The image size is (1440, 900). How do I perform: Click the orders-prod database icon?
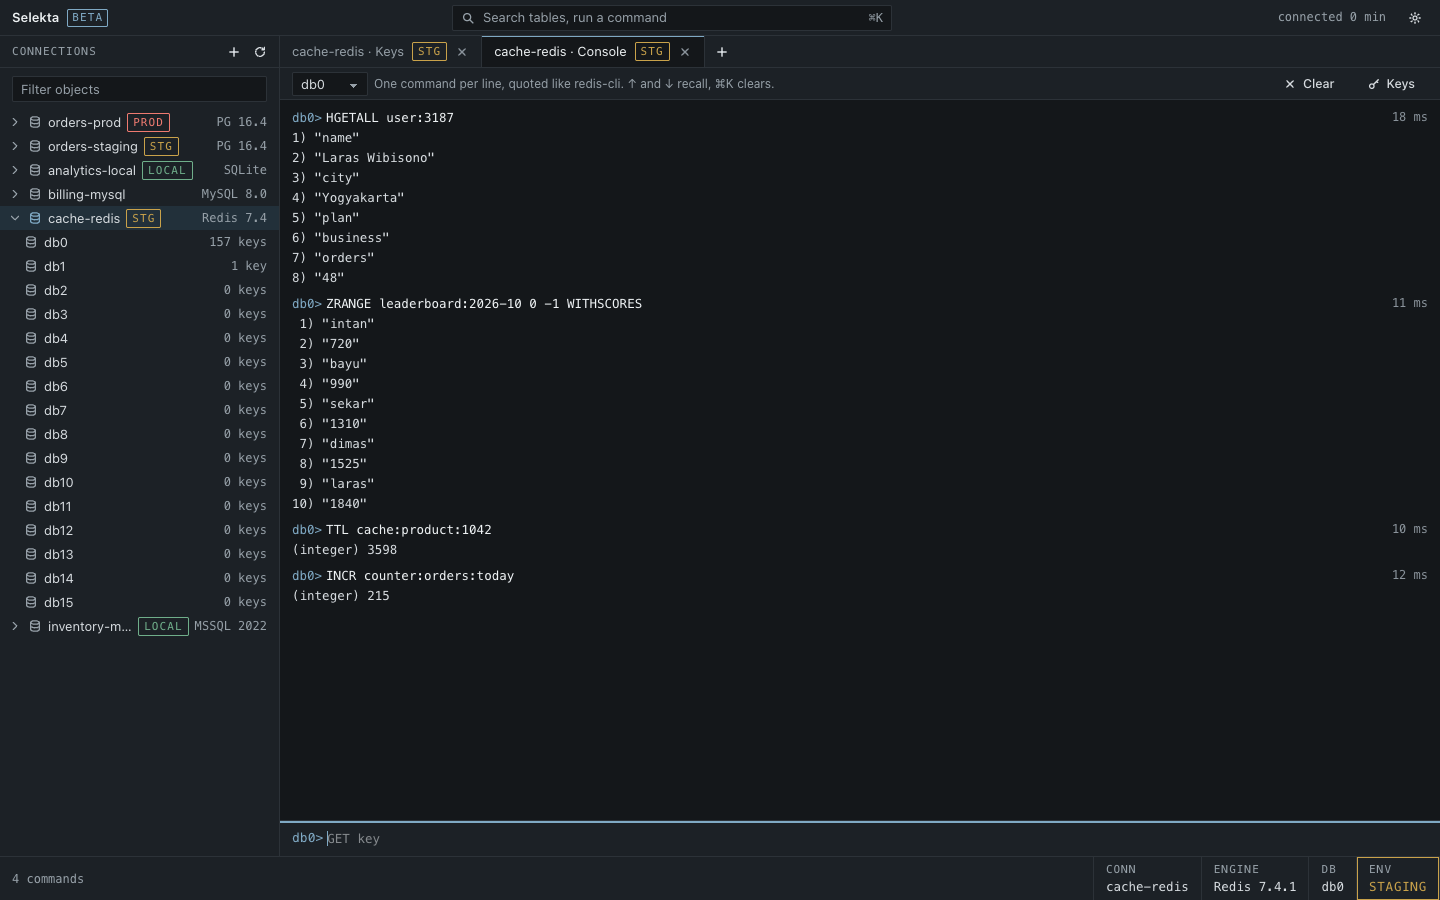[35, 122]
